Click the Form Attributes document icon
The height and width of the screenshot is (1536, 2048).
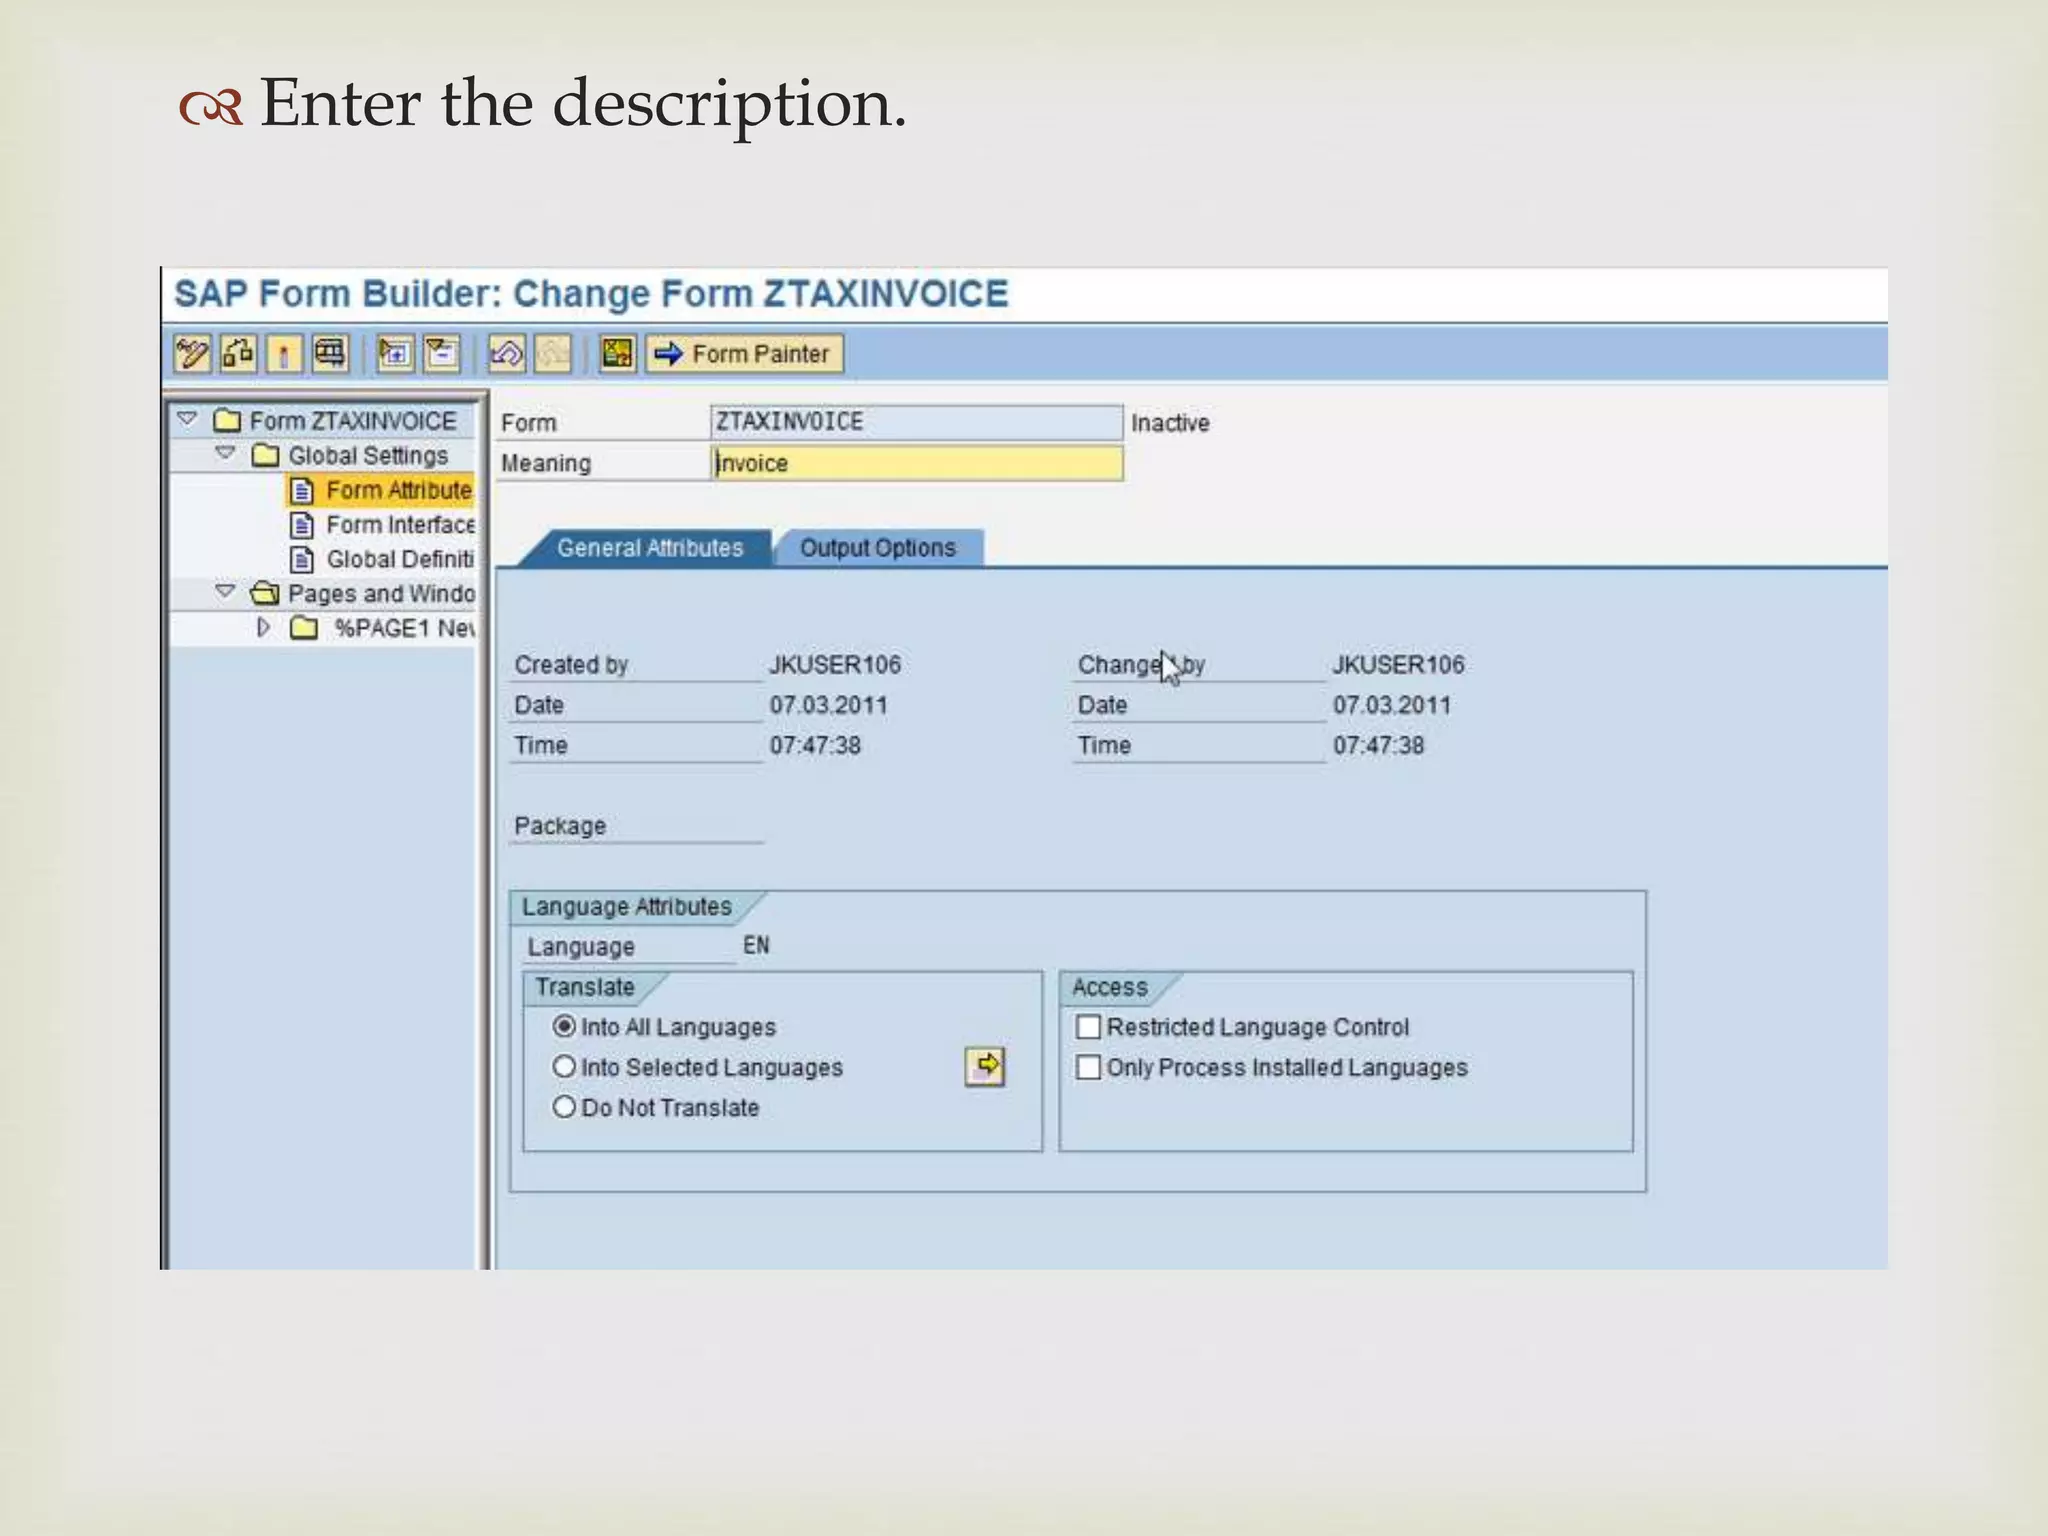tap(302, 490)
